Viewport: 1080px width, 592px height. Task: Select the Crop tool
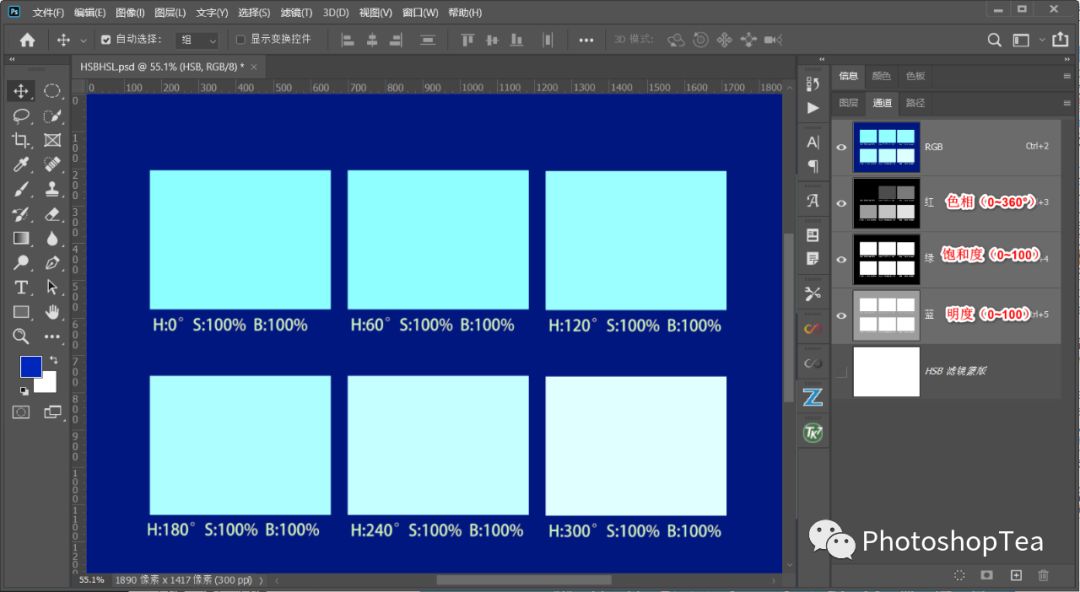[21, 140]
